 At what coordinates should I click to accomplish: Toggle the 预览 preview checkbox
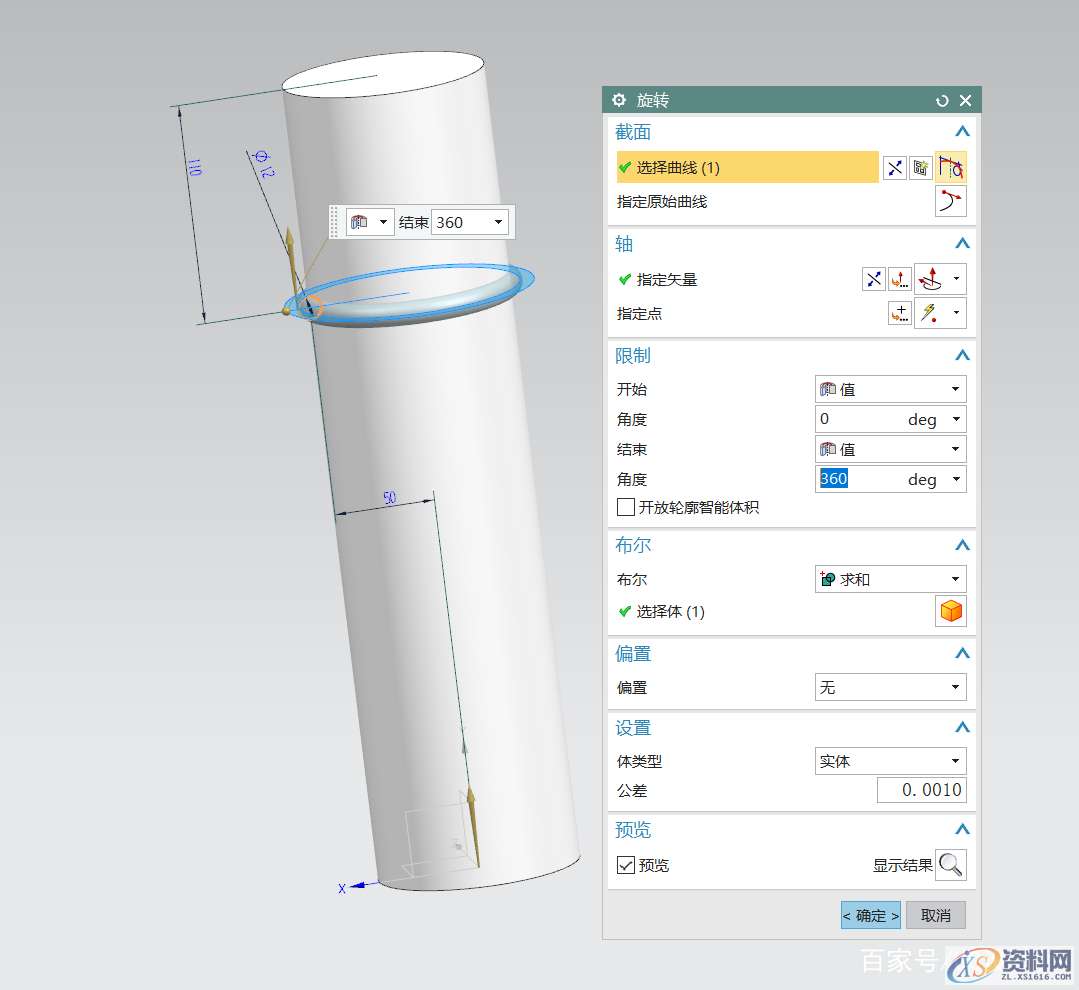(x=626, y=865)
